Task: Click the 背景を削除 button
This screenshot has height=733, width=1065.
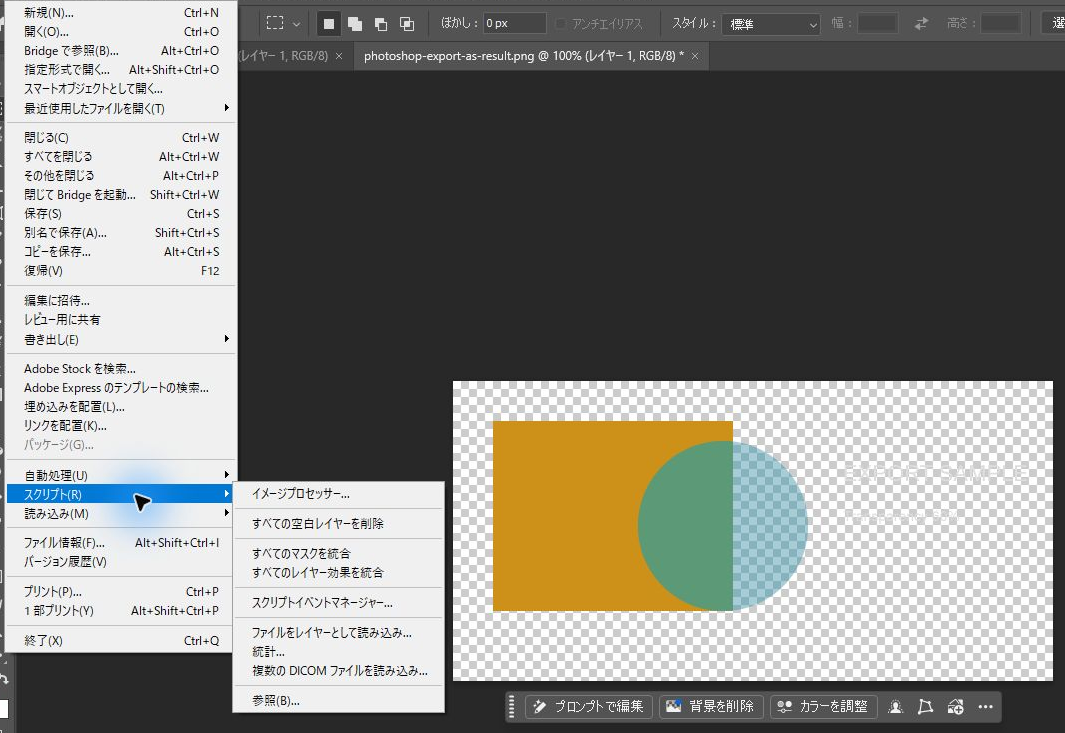Action: pyautogui.click(x=710, y=707)
